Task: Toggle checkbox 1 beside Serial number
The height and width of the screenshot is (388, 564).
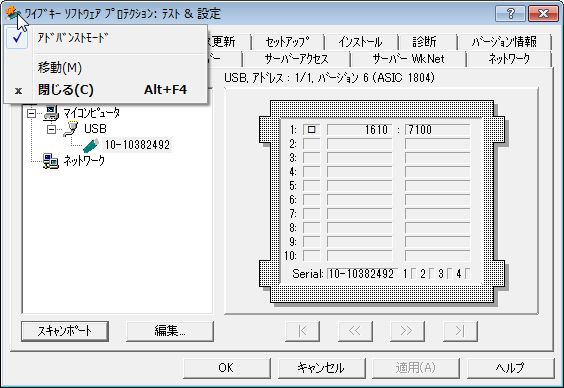Action: tap(413, 274)
